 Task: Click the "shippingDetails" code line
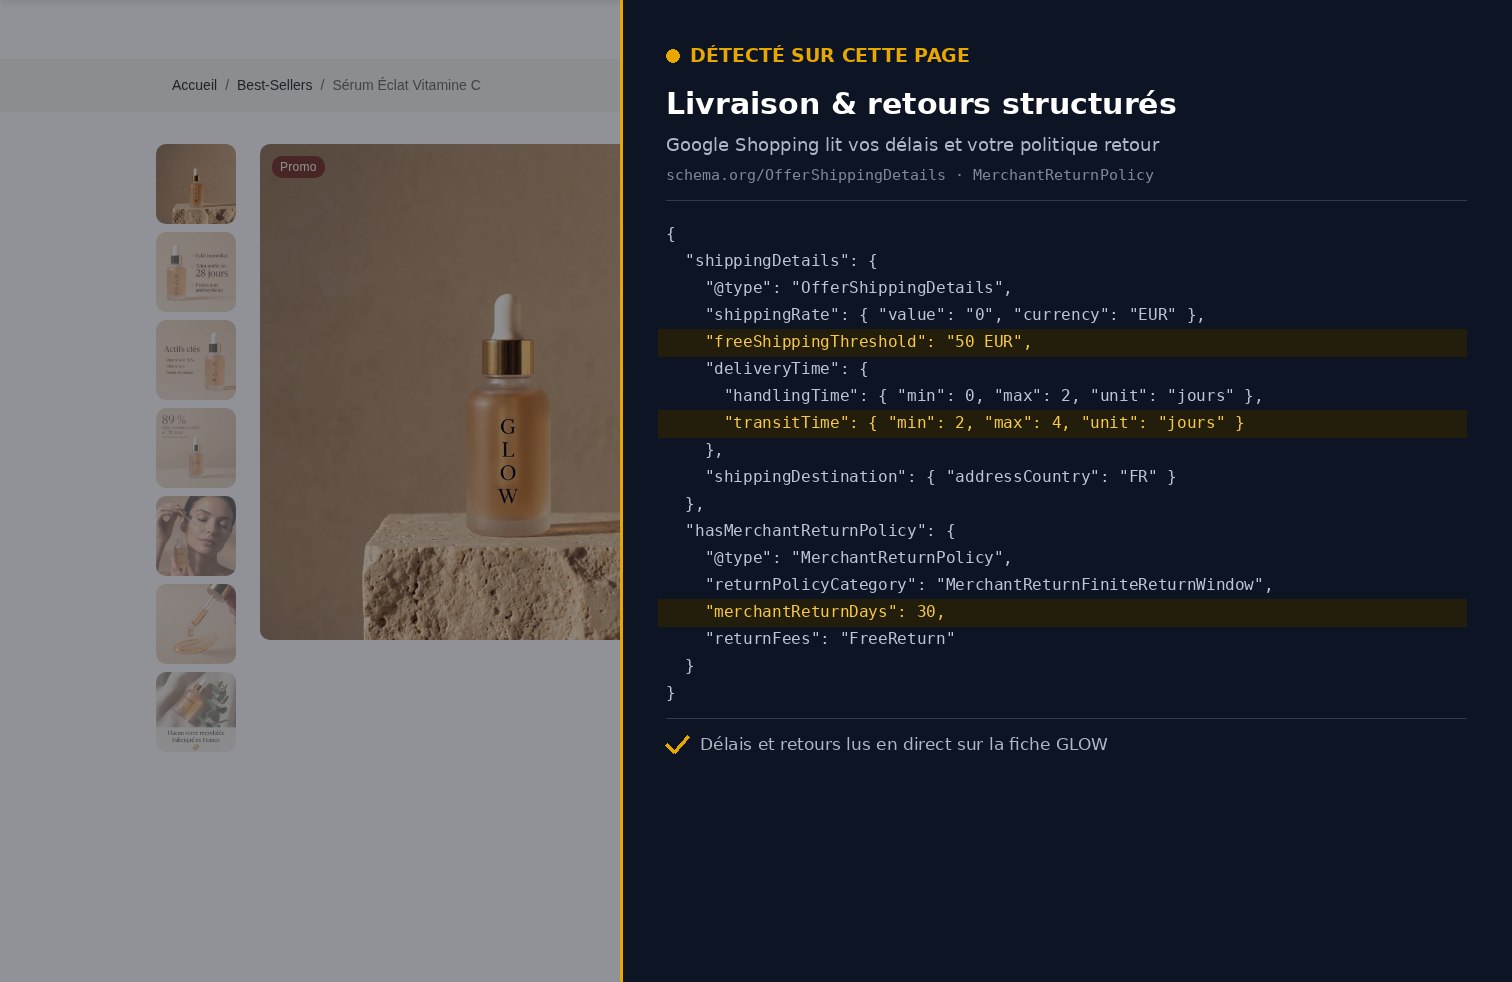pos(781,261)
